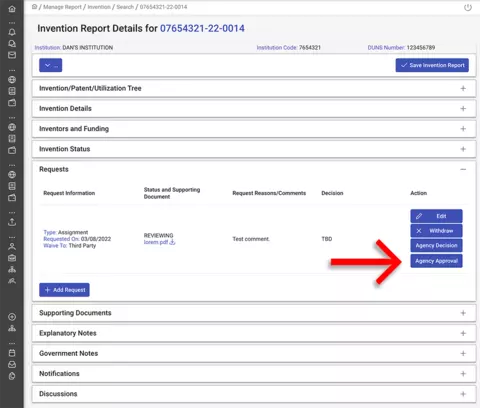Click the Status and Supporting Document column header
Screen dimensions: 480x408
point(172,193)
